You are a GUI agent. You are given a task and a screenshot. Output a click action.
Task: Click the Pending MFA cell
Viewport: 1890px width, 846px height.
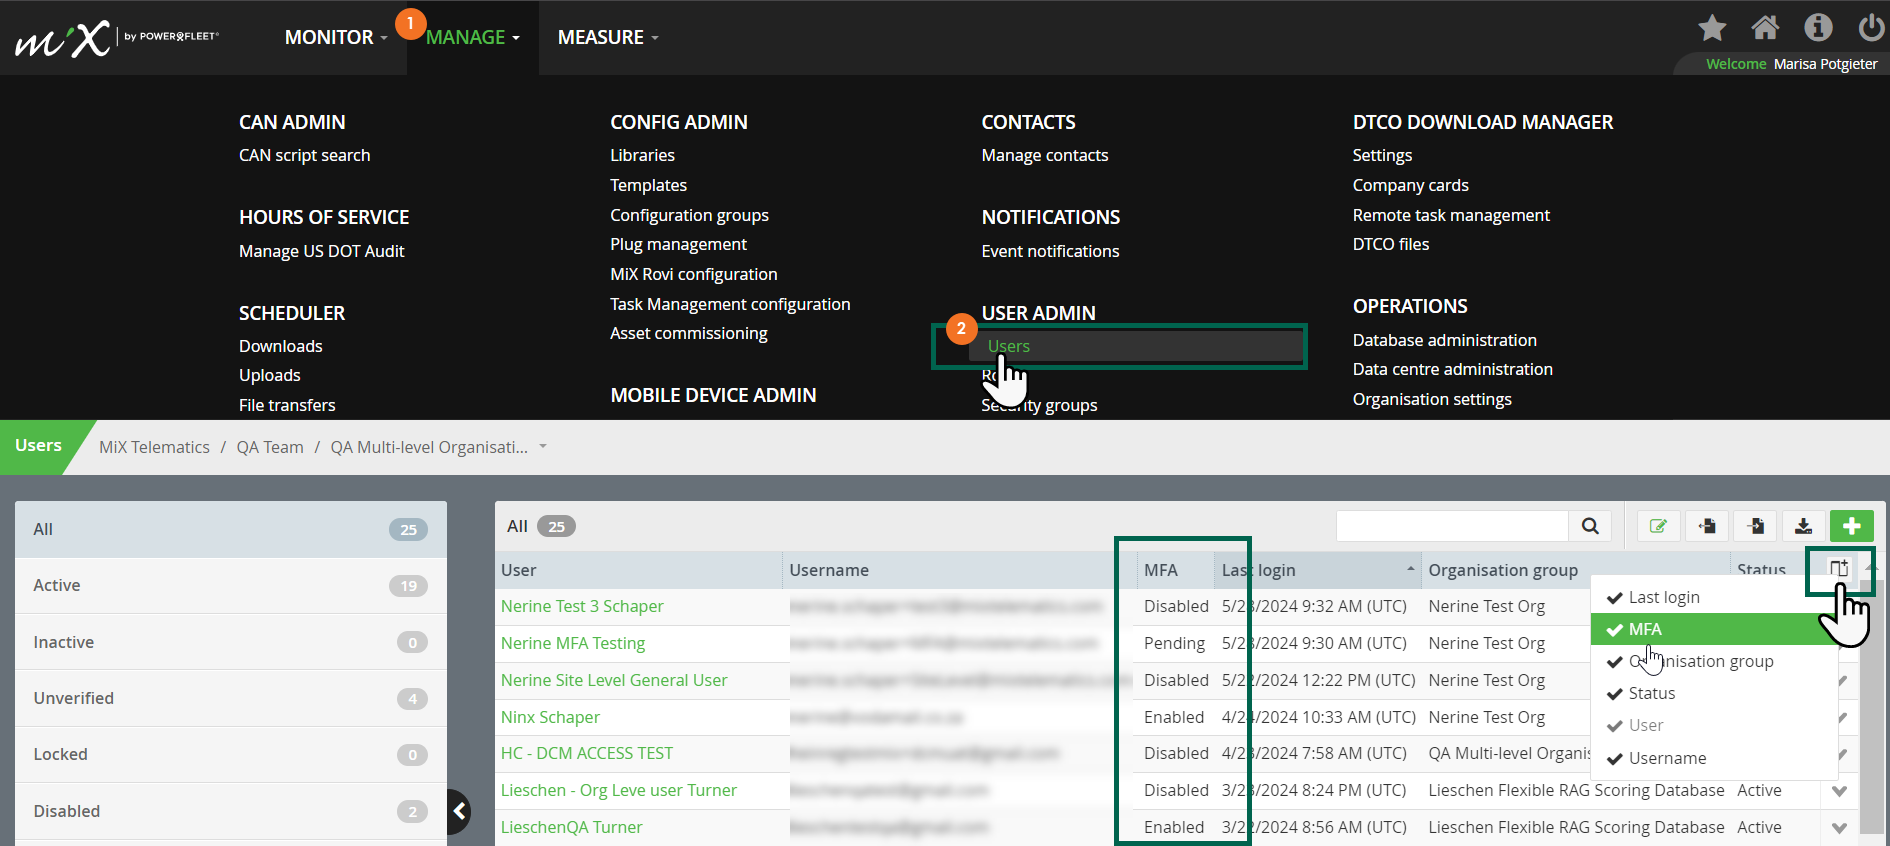(x=1174, y=643)
